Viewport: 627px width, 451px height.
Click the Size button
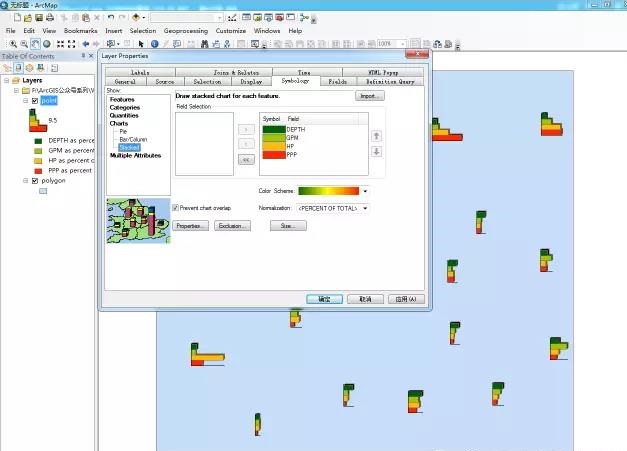tap(288, 226)
